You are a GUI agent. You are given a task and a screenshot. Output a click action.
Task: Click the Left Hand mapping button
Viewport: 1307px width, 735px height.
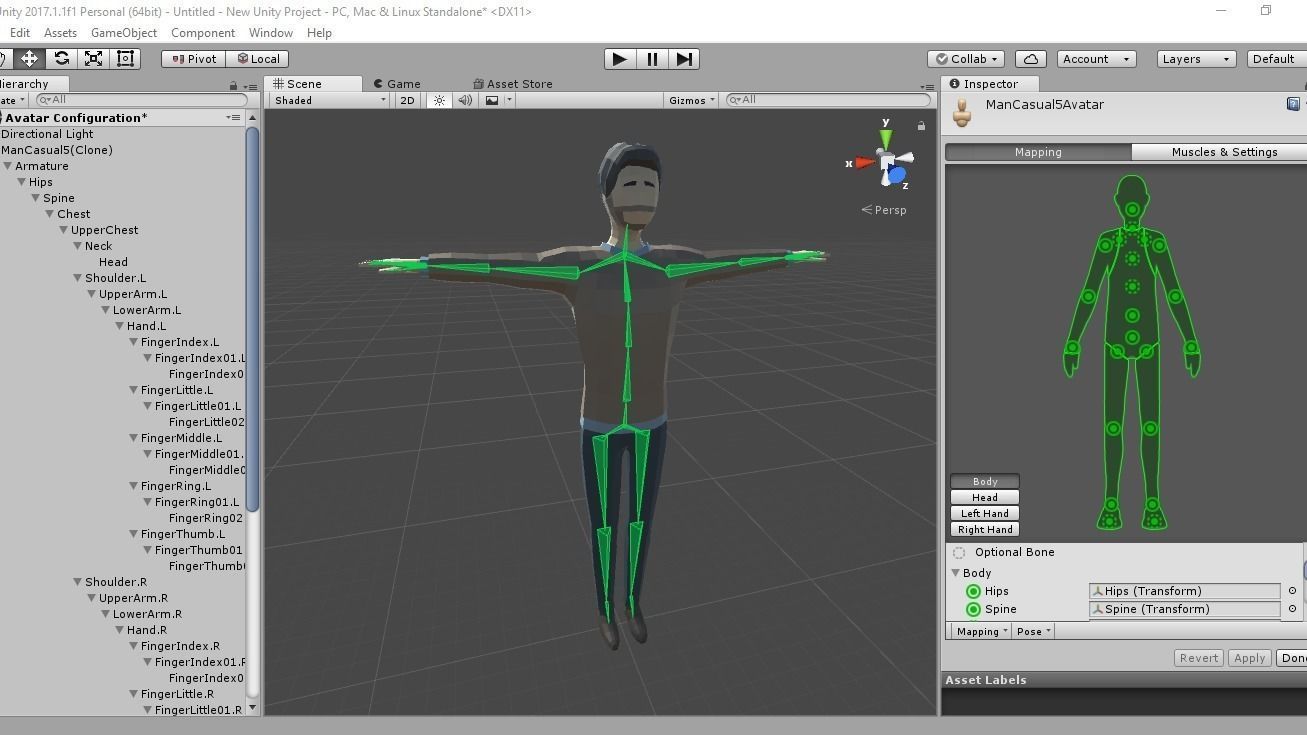984,513
